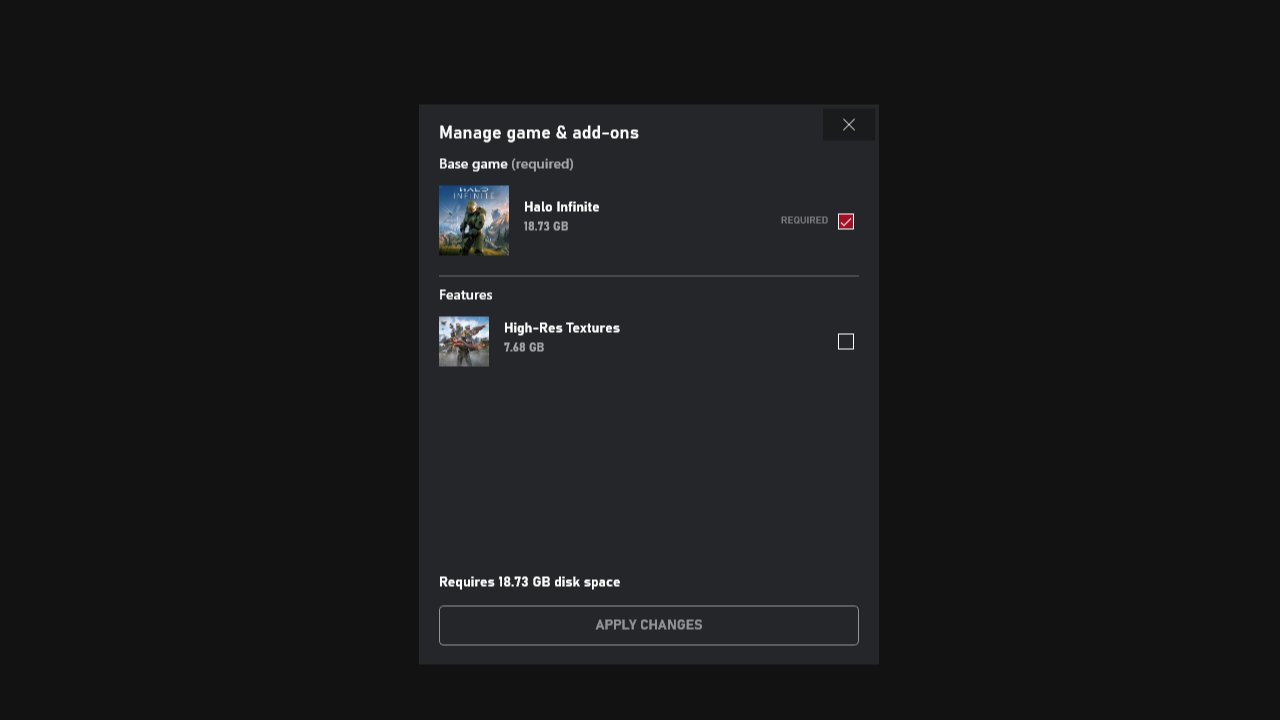Screen dimensions: 1280x720
Task: Click the Requires 18.73 GB disk space text
Action: tap(530, 582)
